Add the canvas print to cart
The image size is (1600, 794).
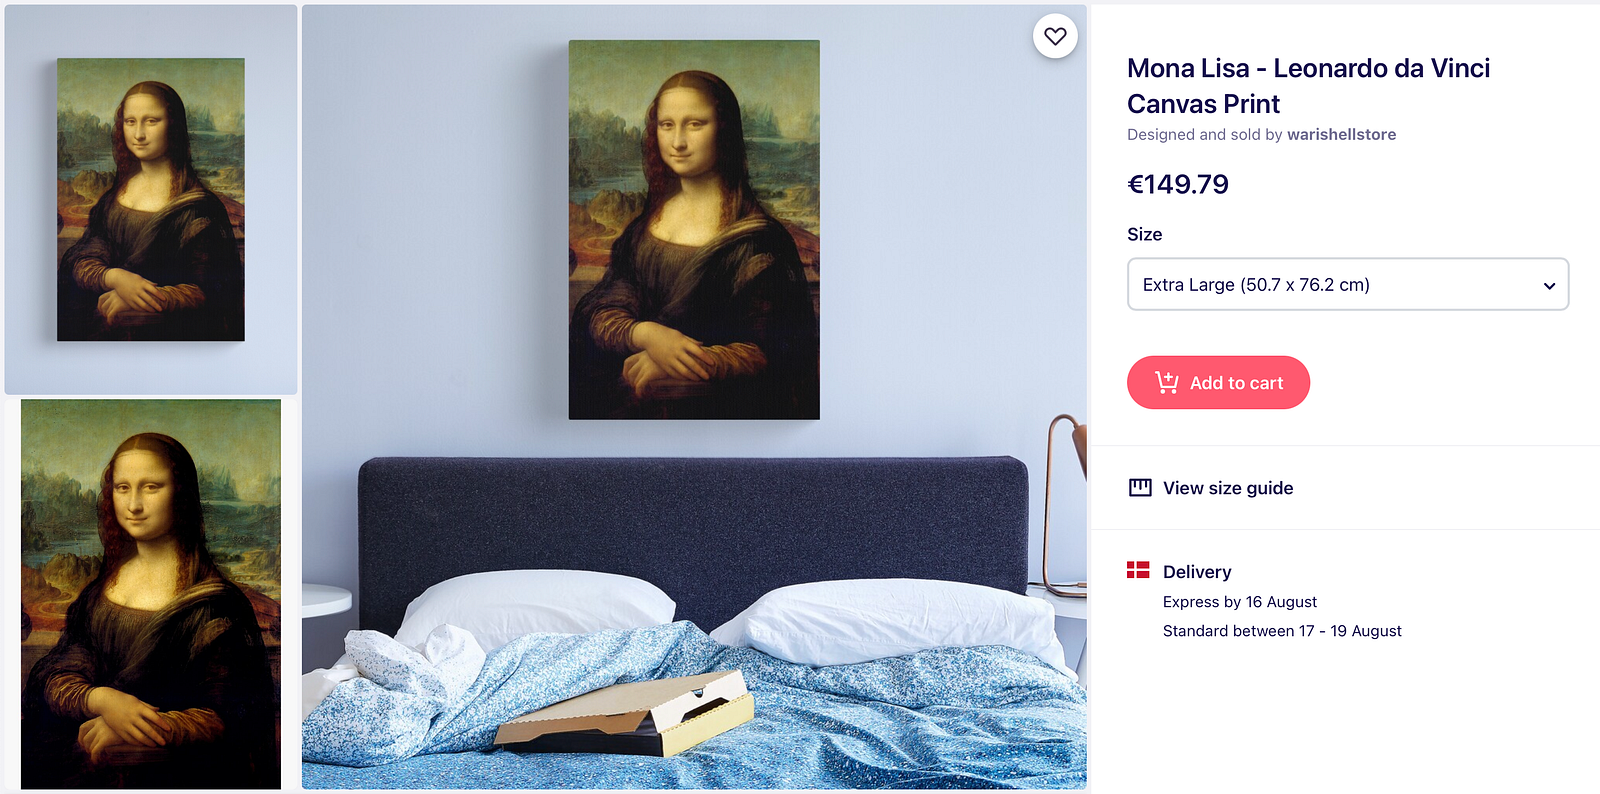(1218, 382)
